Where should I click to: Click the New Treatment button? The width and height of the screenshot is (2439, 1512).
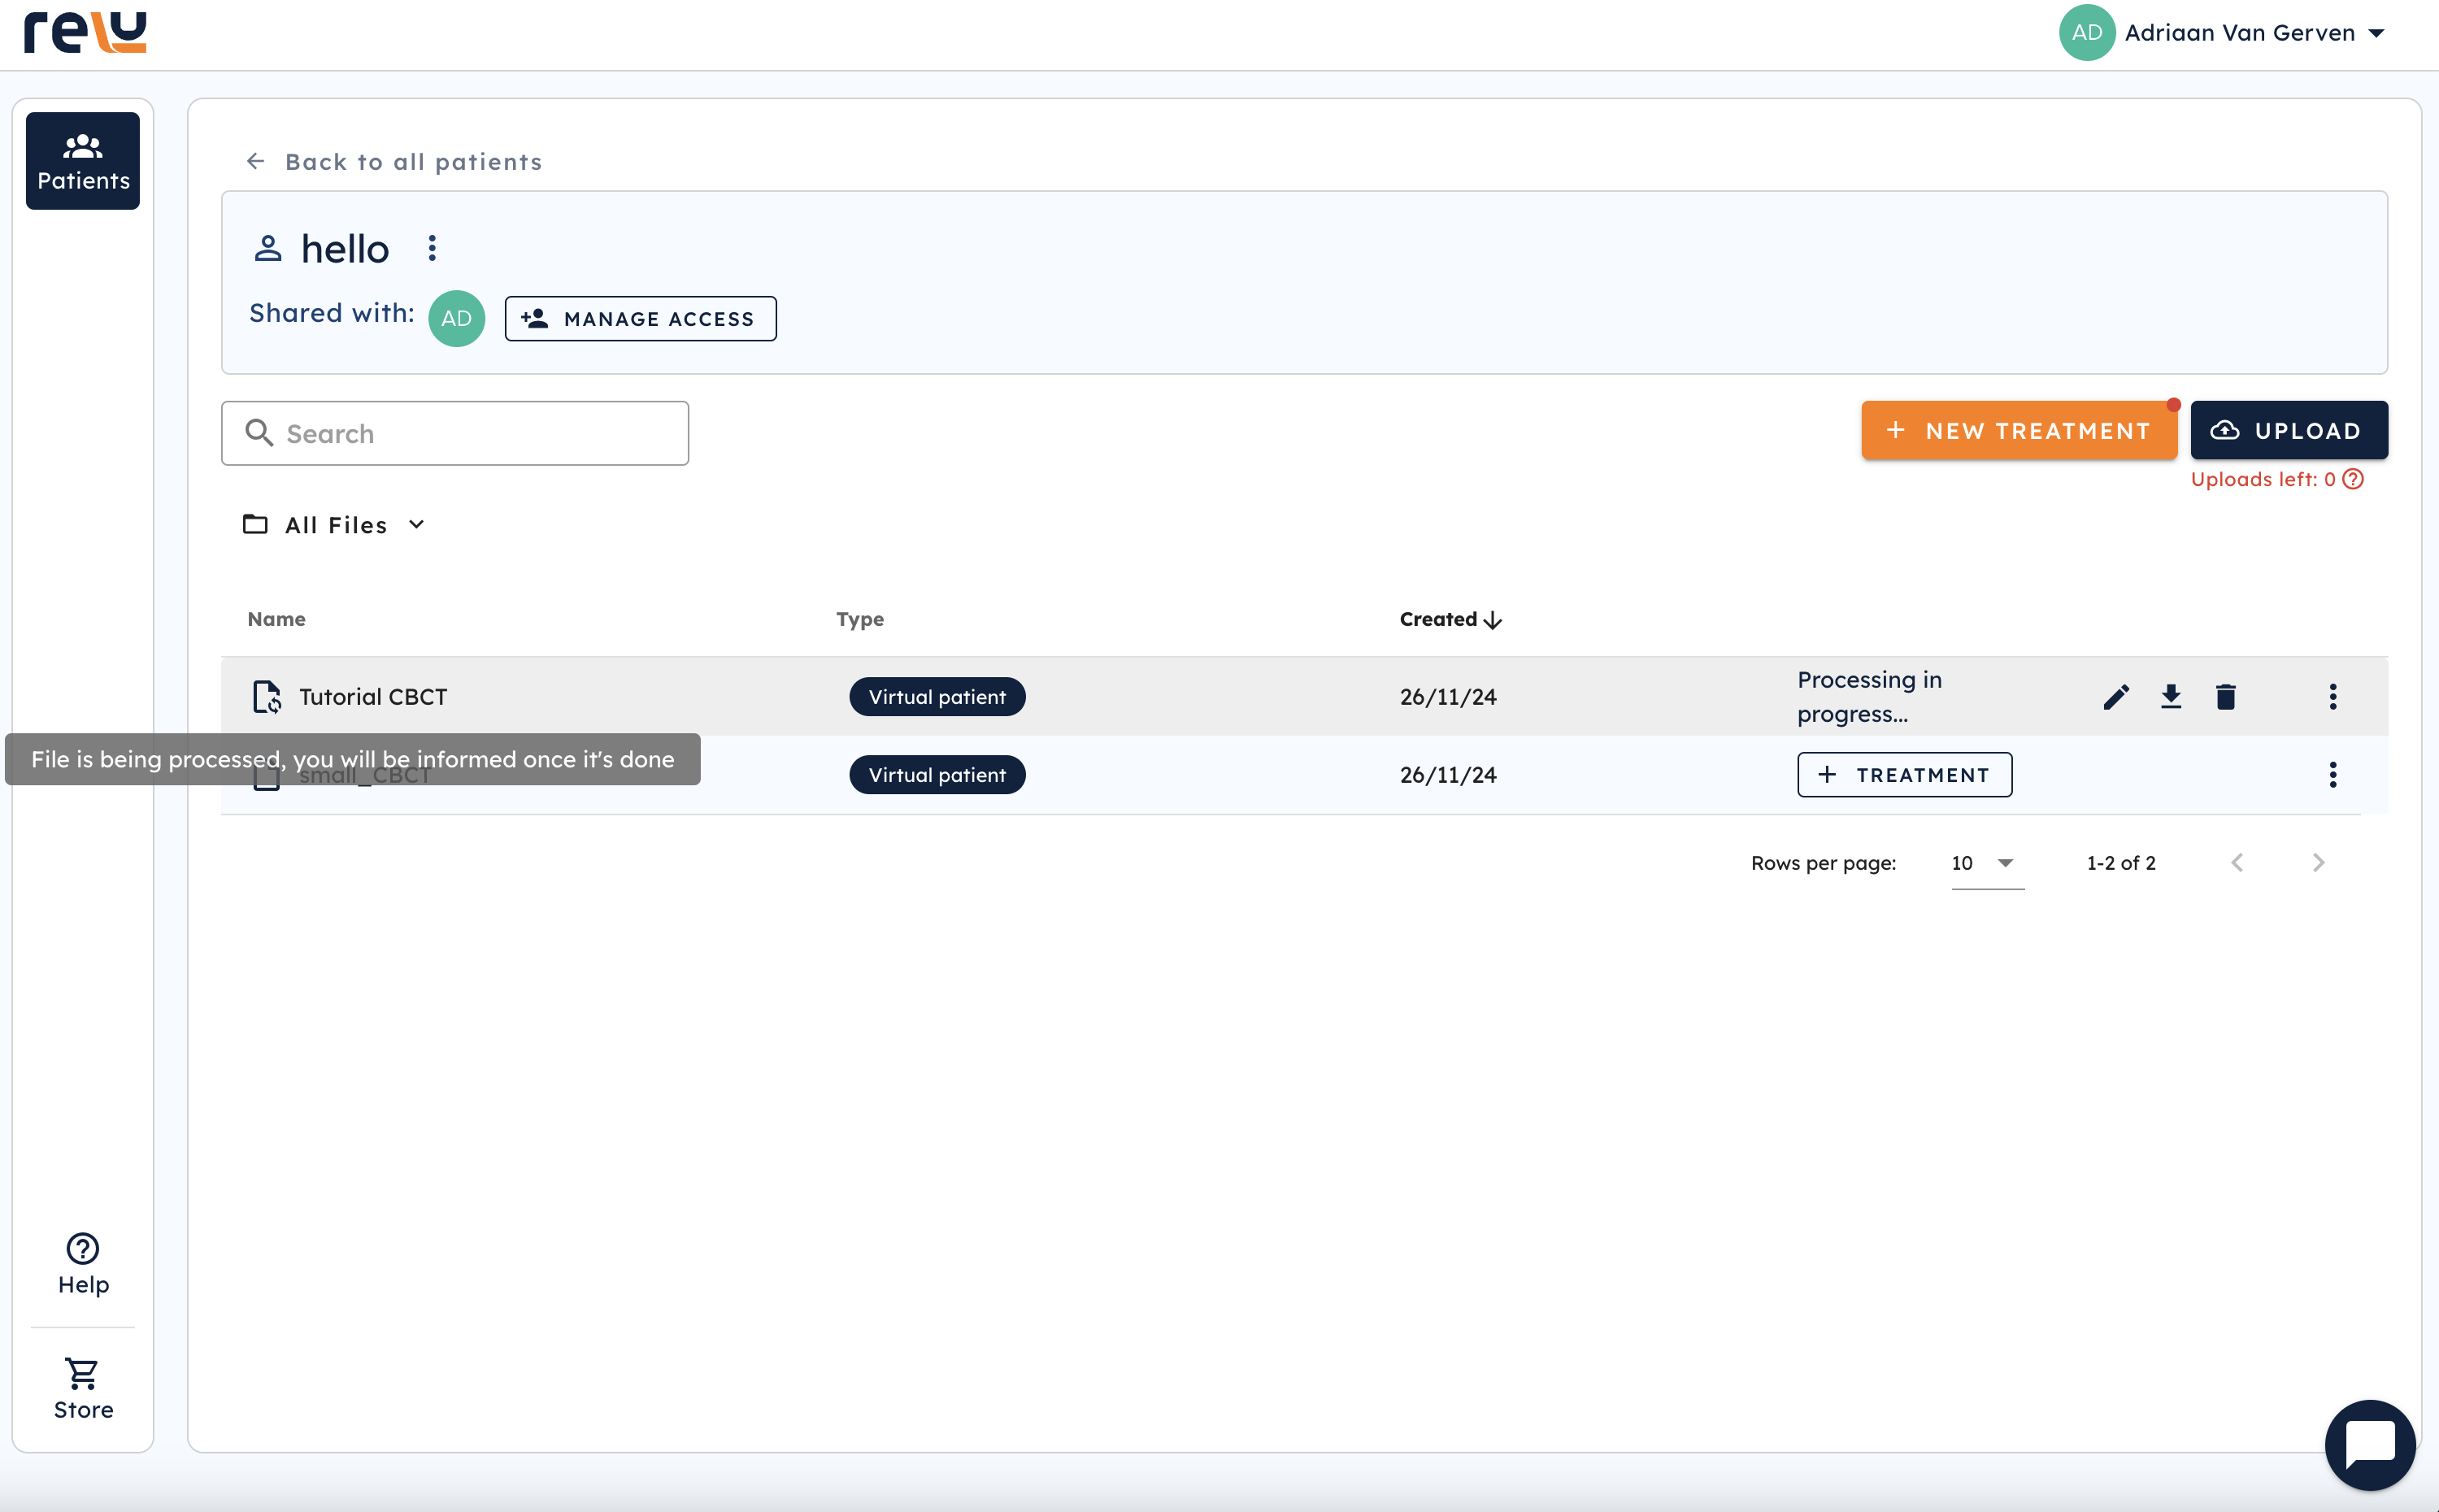tap(2018, 431)
